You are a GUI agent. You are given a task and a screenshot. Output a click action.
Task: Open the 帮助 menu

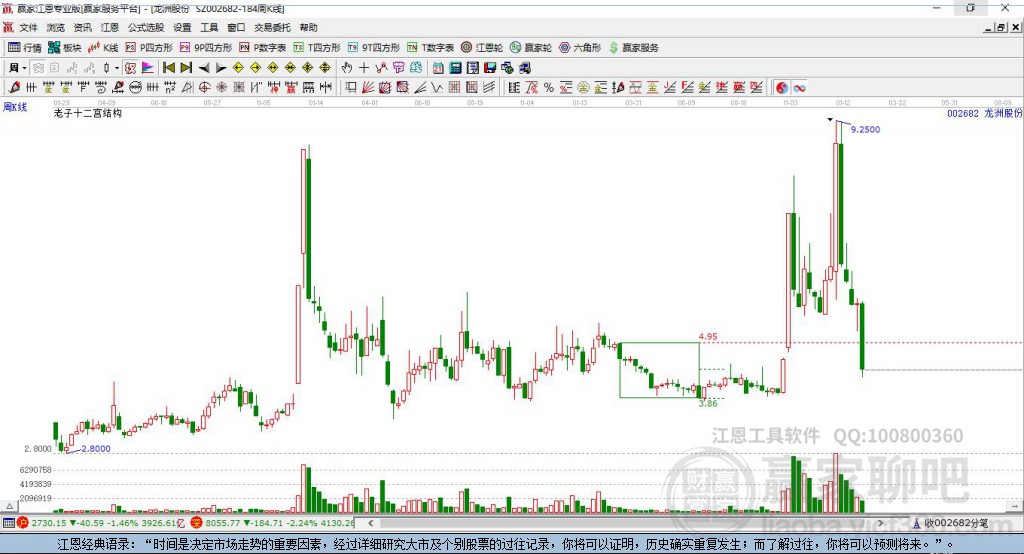(x=308, y=27)
